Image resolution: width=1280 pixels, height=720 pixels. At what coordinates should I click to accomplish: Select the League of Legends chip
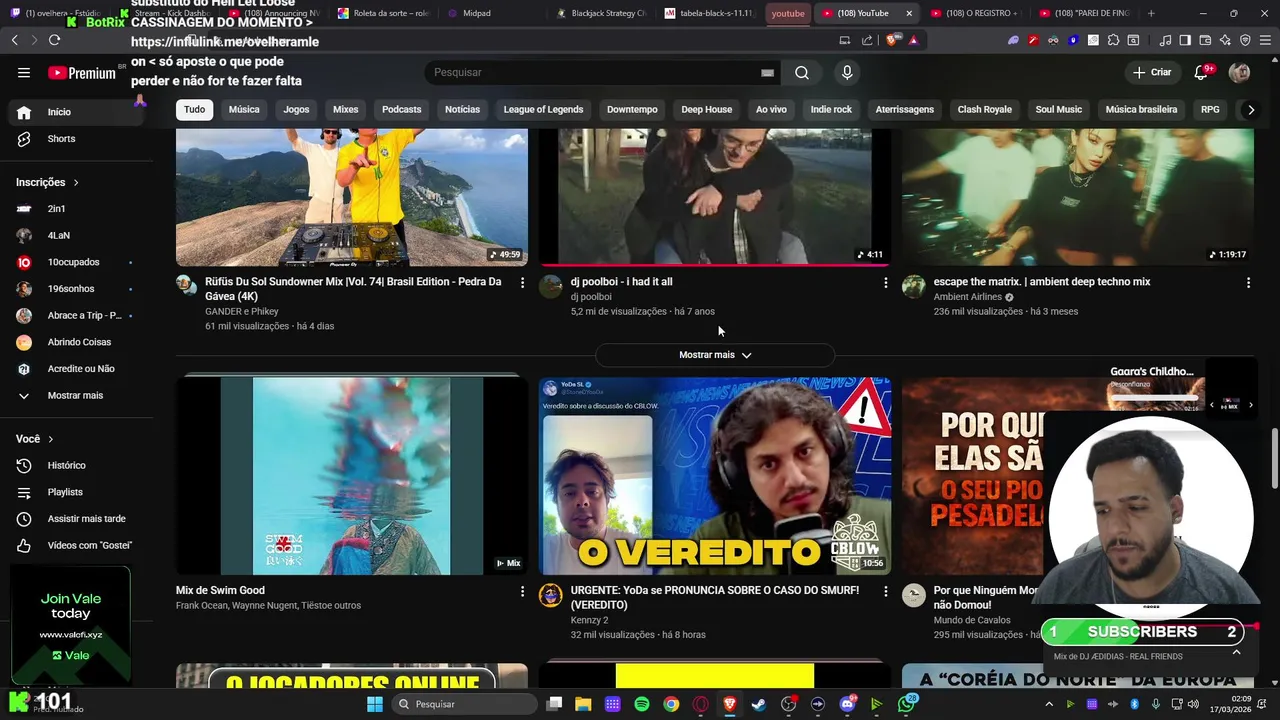tap(543, 109)
